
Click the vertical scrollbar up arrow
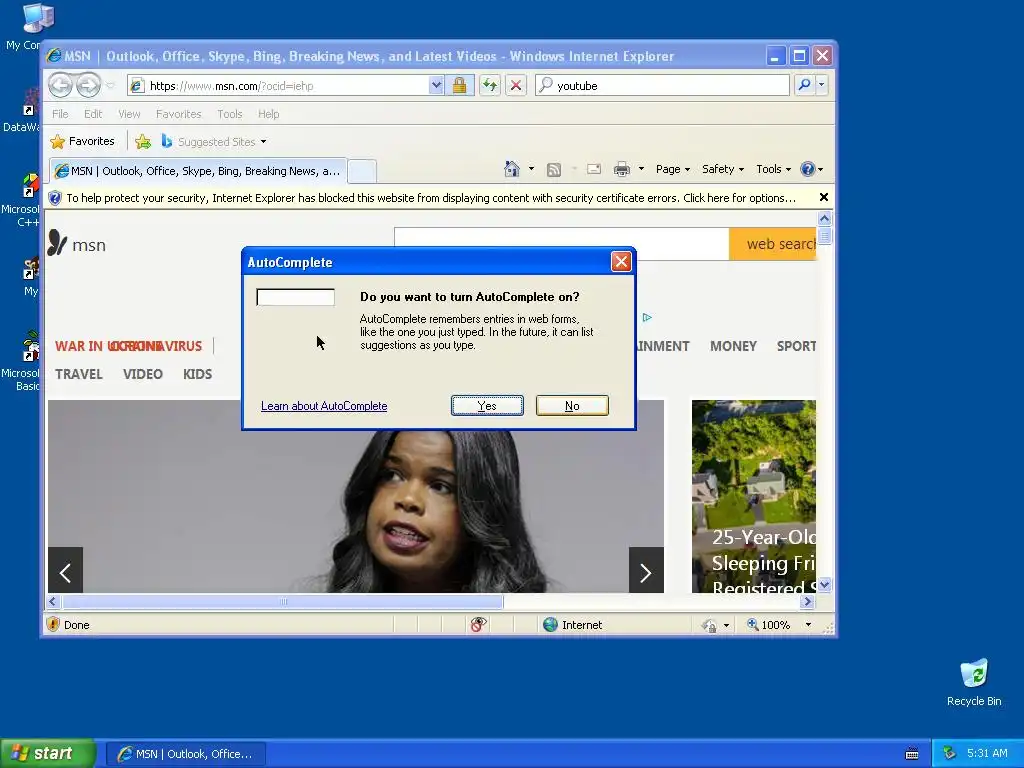[x=824, y=219]
